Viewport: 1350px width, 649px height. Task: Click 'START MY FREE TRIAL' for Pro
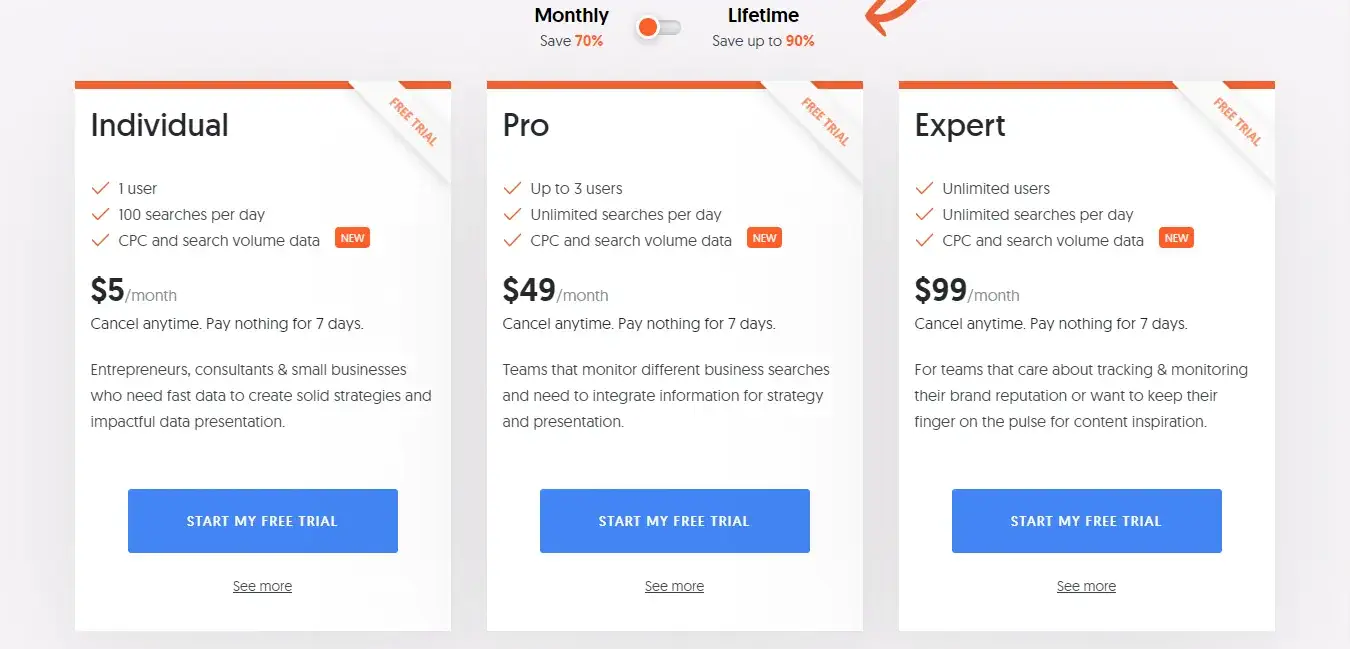click(674, 520)
